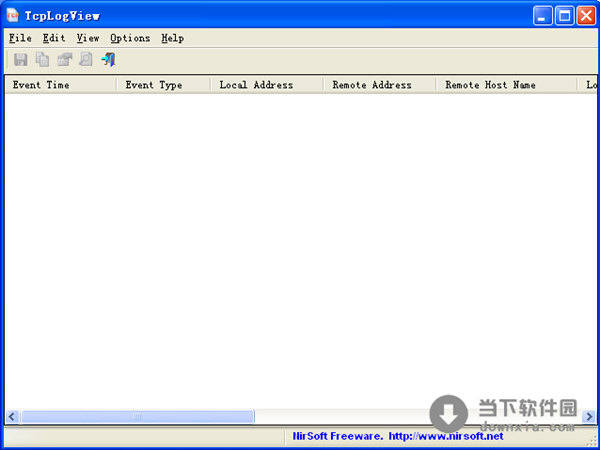Sort by Local Address column header

click(267, 85)
